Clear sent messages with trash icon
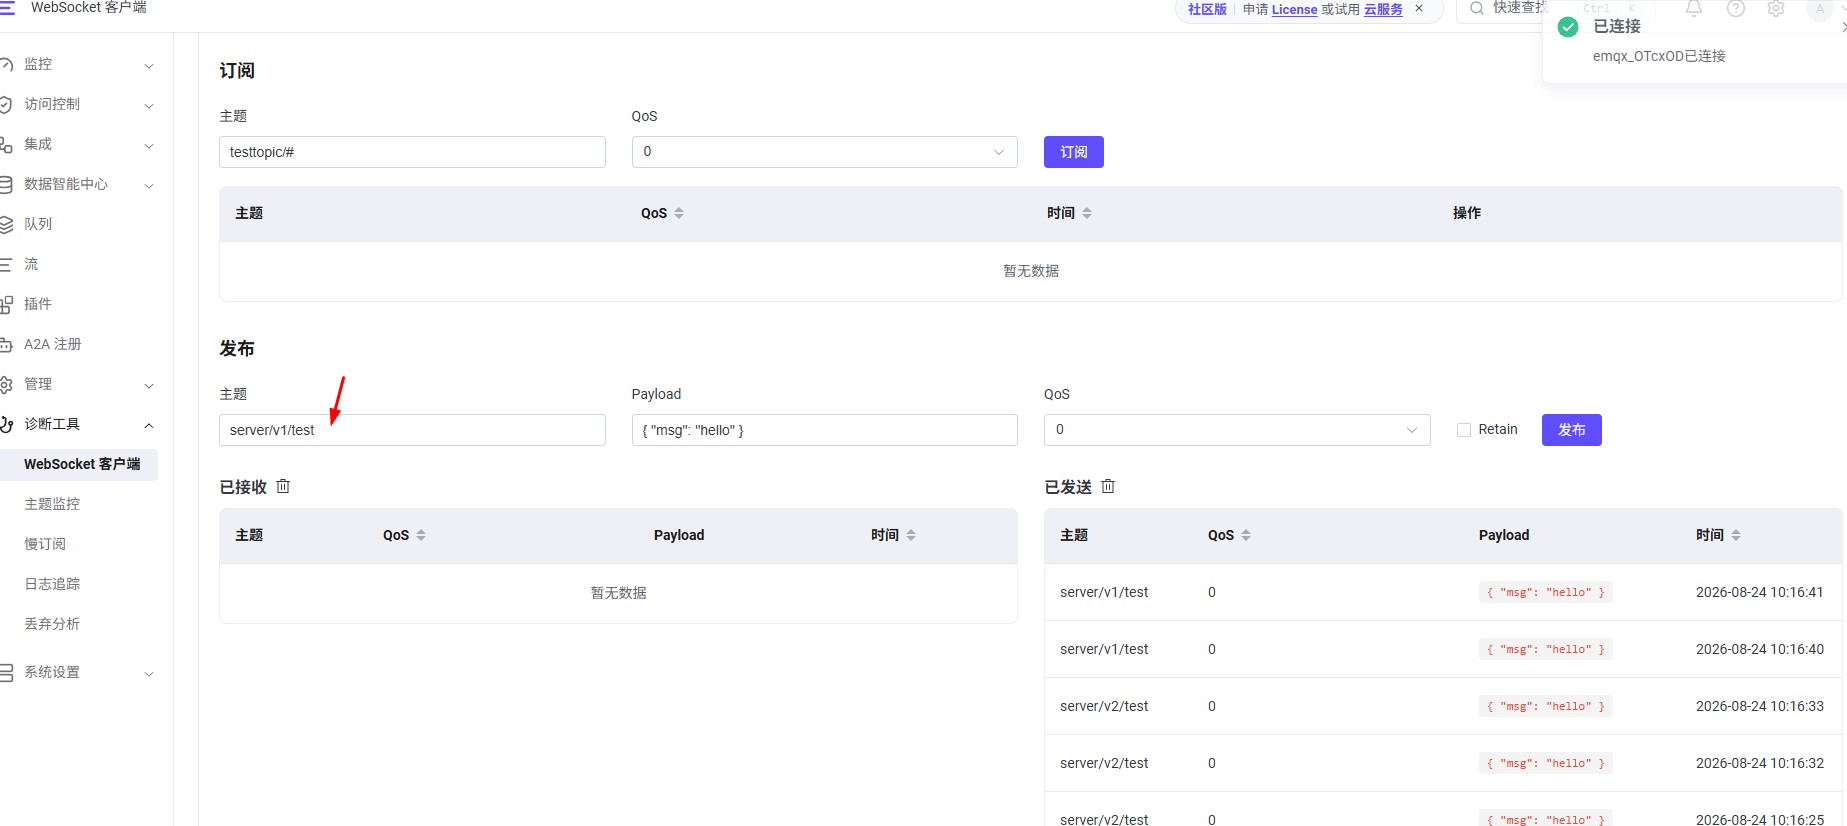 coord(1108,486)
